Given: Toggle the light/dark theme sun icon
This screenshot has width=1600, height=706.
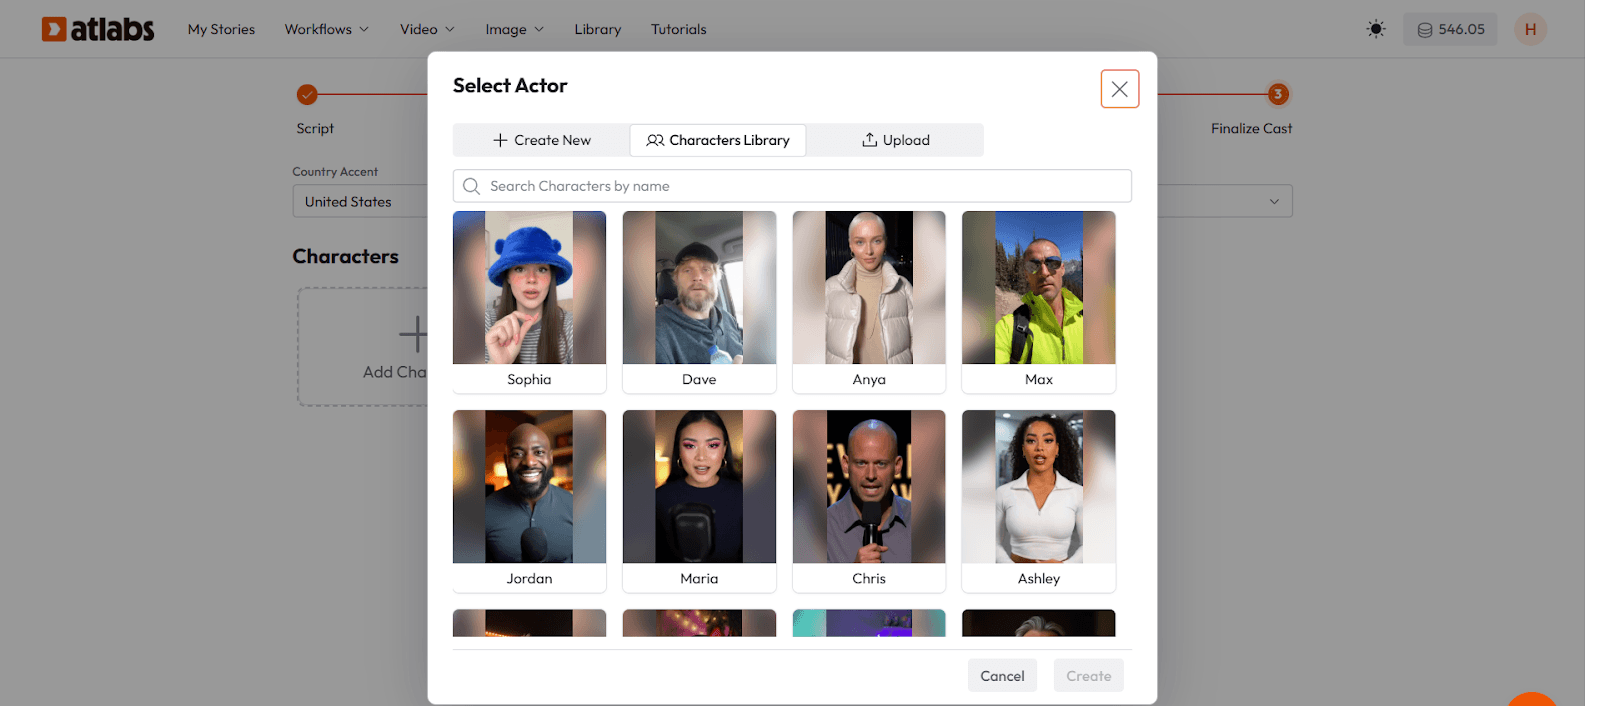Looking at the screenshot, I should [1376, 29].
